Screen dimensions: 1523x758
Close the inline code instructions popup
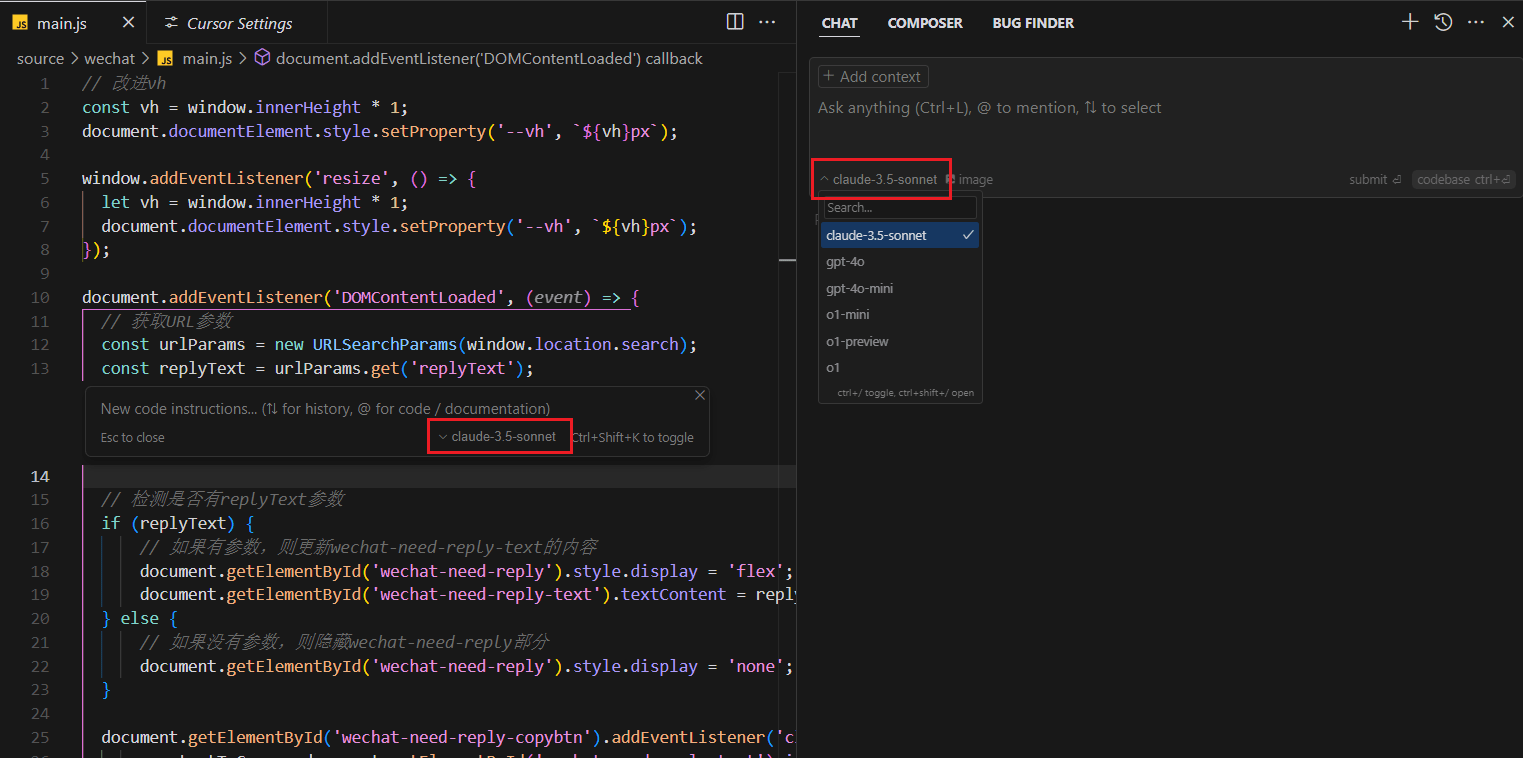coord(700,396)
